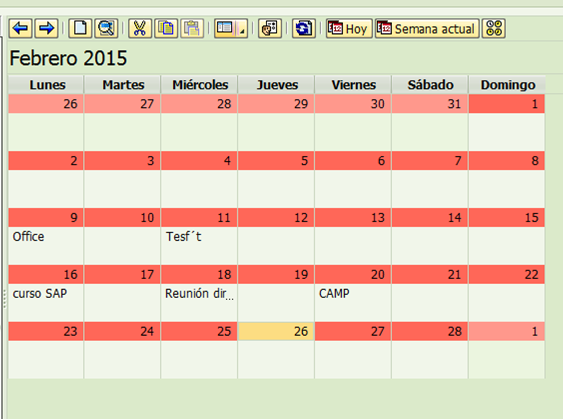Go forward with the right arrow icon
The width and height of the screenshot is (563, 419).
(46, 28)
